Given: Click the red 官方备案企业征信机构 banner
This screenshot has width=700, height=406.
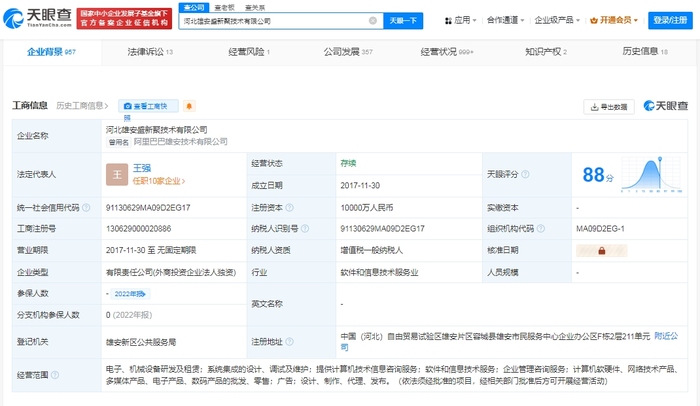Looking at the screenshot, I should [124, 18].
